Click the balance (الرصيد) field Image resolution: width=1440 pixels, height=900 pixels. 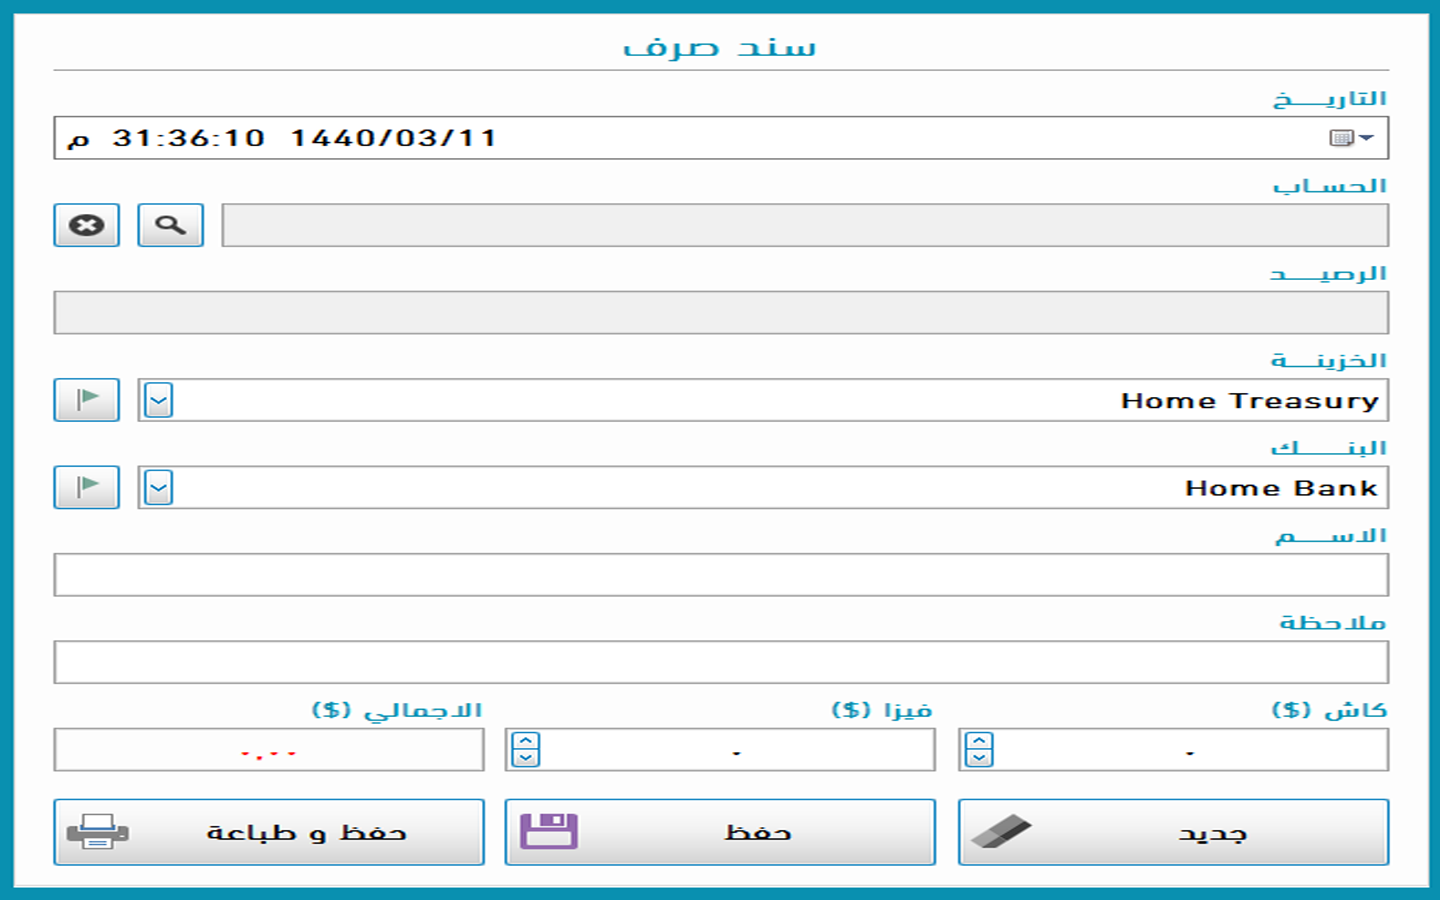coord(720,313)
